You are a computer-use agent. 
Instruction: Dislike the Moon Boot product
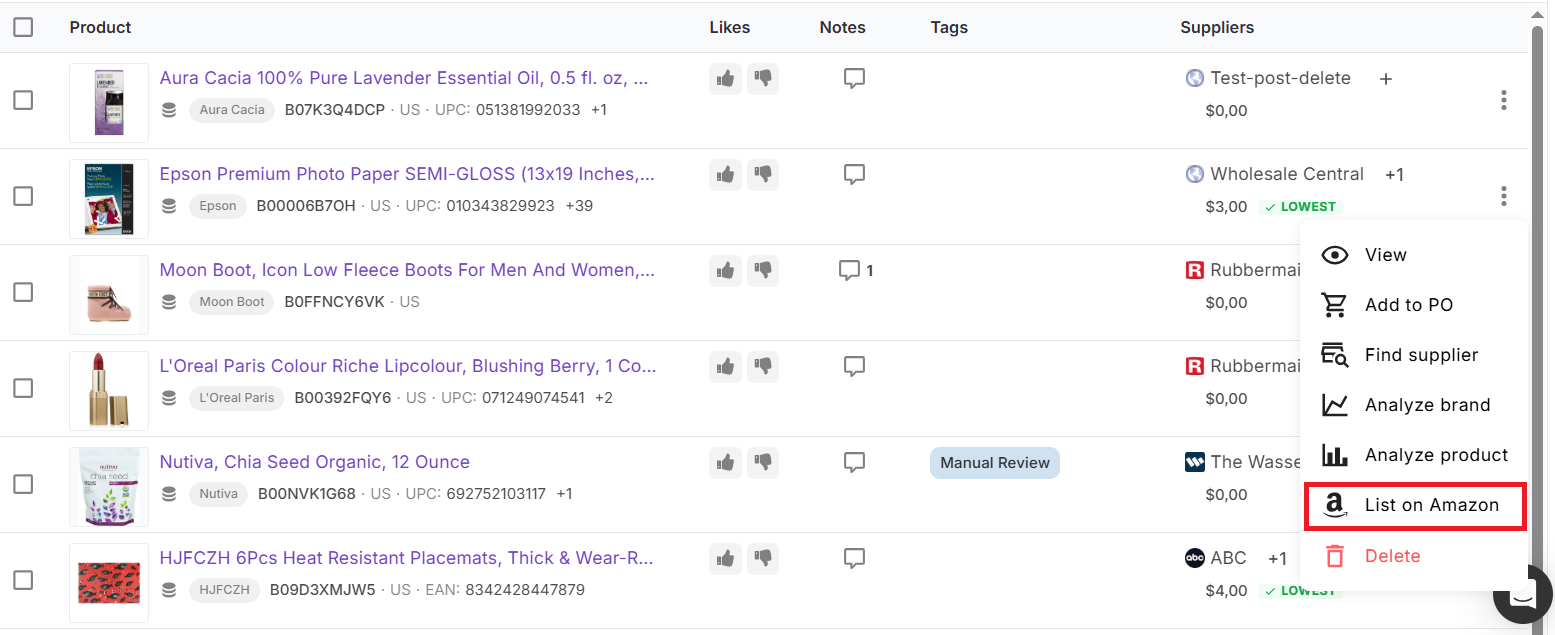pyautogui.click(x=763, y=271)
